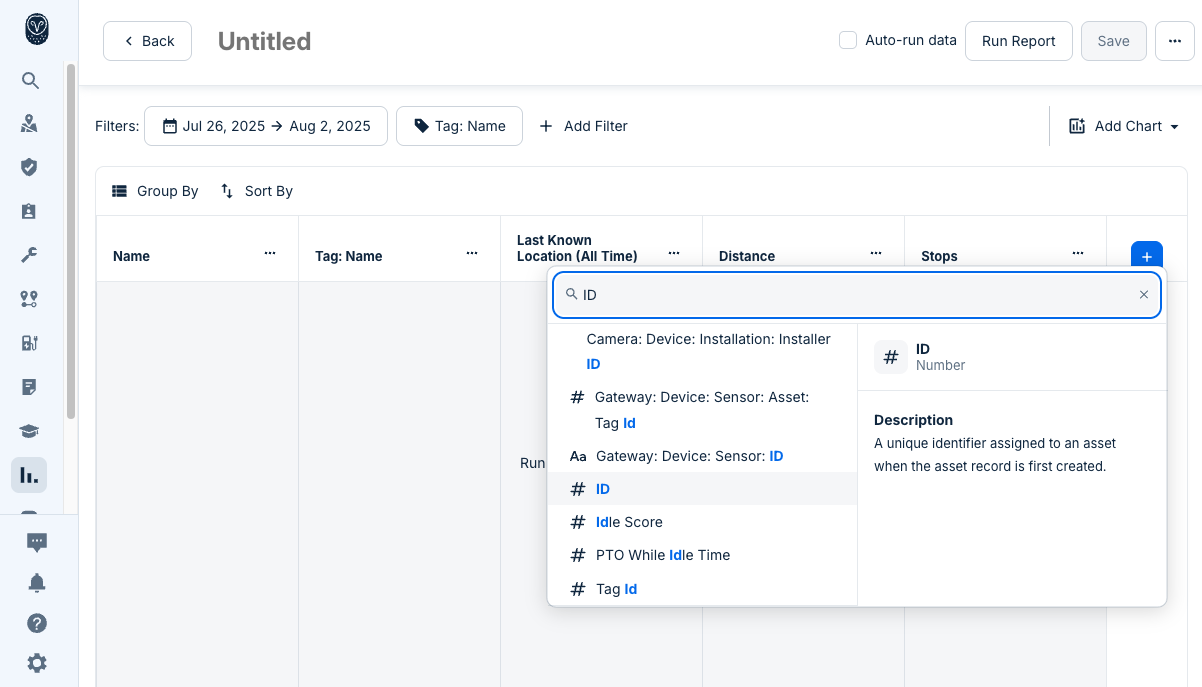Open the Name column options menu

pyautogui.click(x=270, y=254)
